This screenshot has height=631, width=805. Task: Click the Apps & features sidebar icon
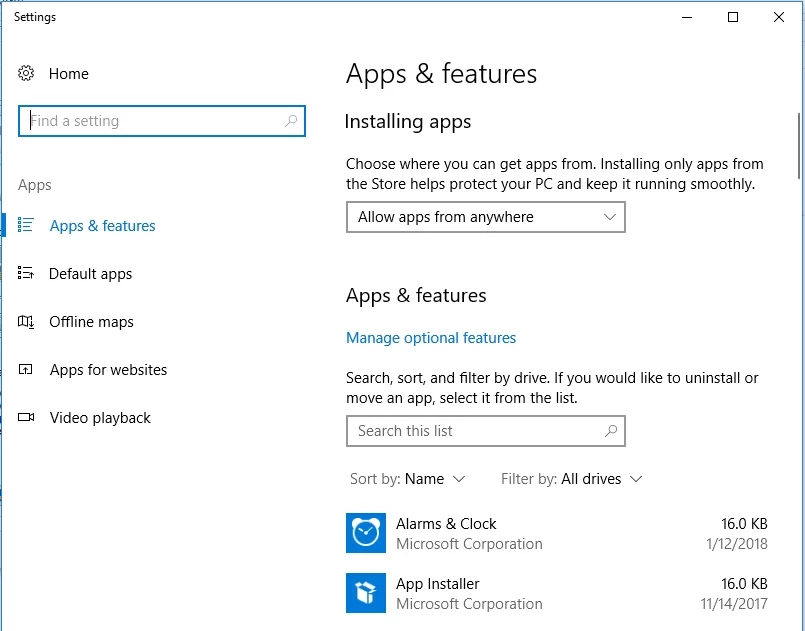(x=27, y=226)
